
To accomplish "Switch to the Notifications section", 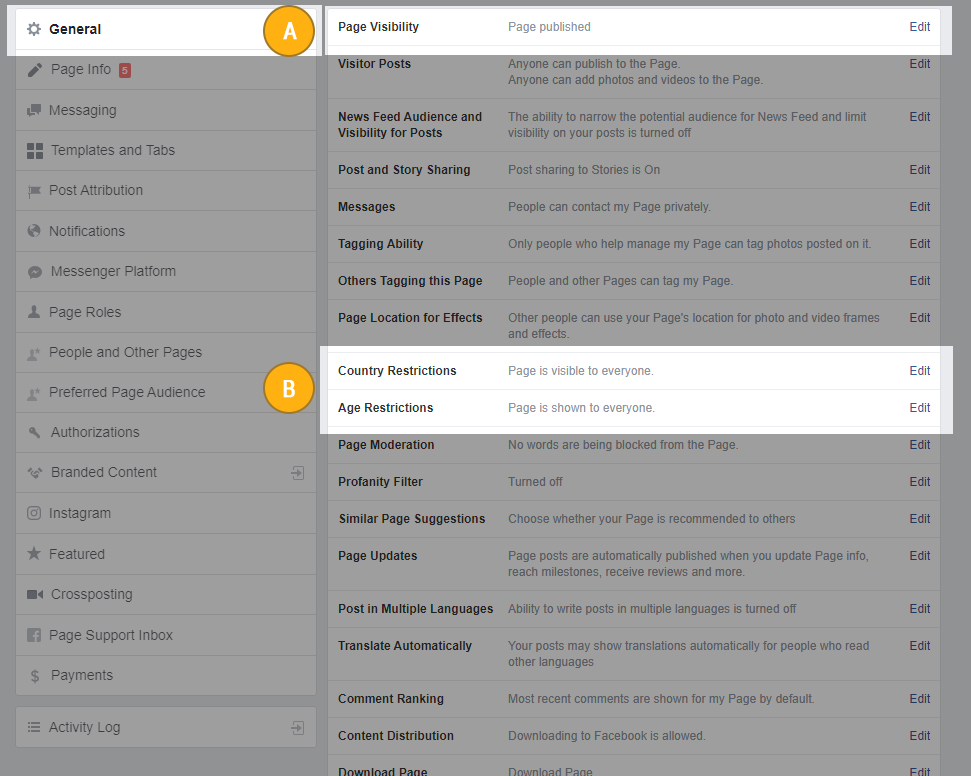I will [166, 231].
